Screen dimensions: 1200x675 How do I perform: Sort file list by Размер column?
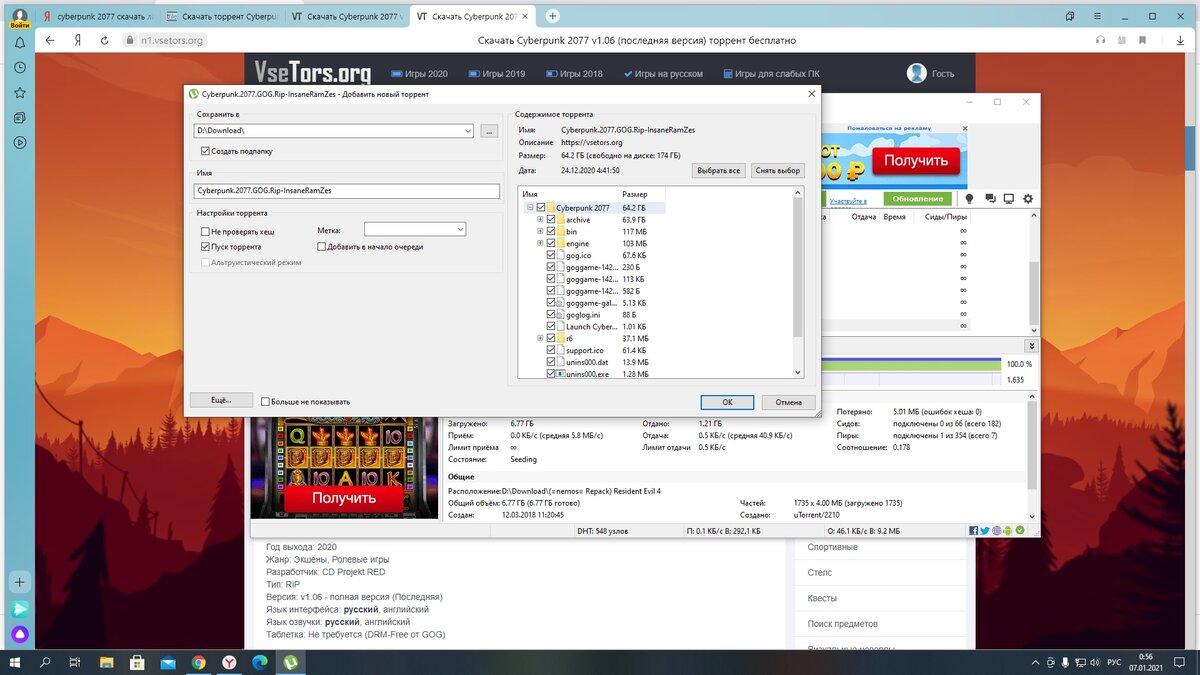pyautogui.click(x=634, y=193)
